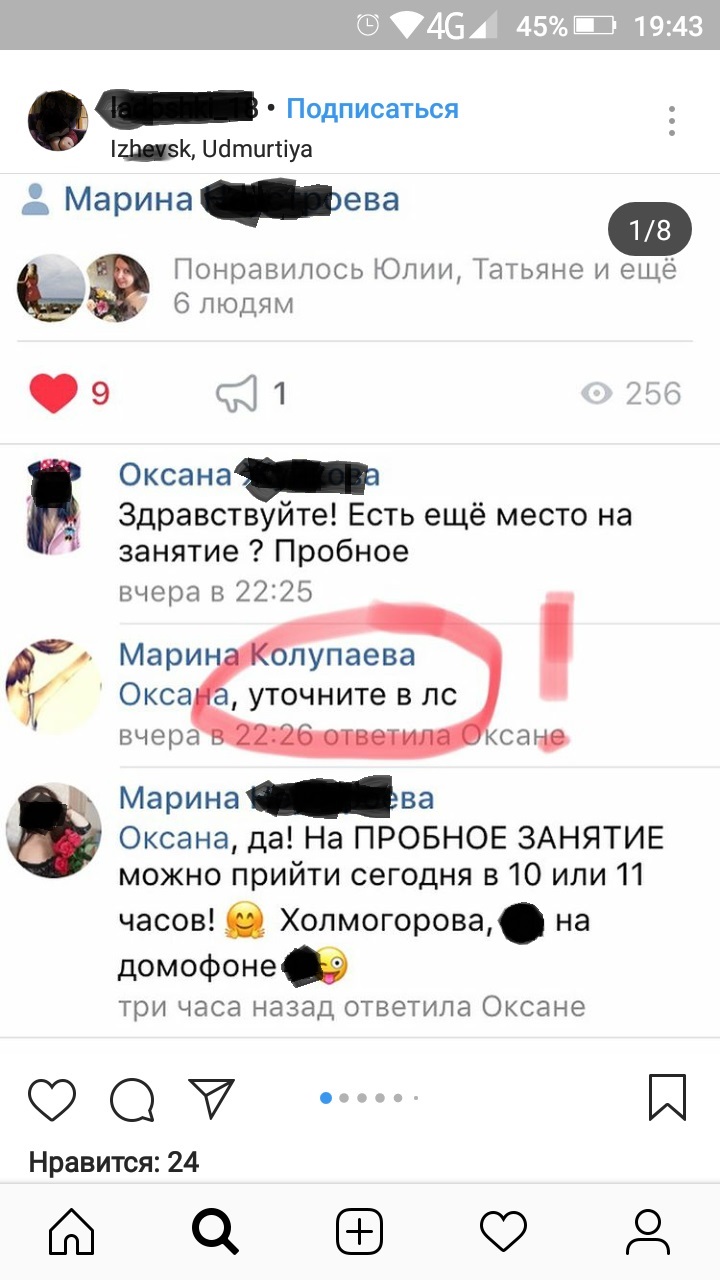Open the poster's round profile avatar

pos(58,120)
